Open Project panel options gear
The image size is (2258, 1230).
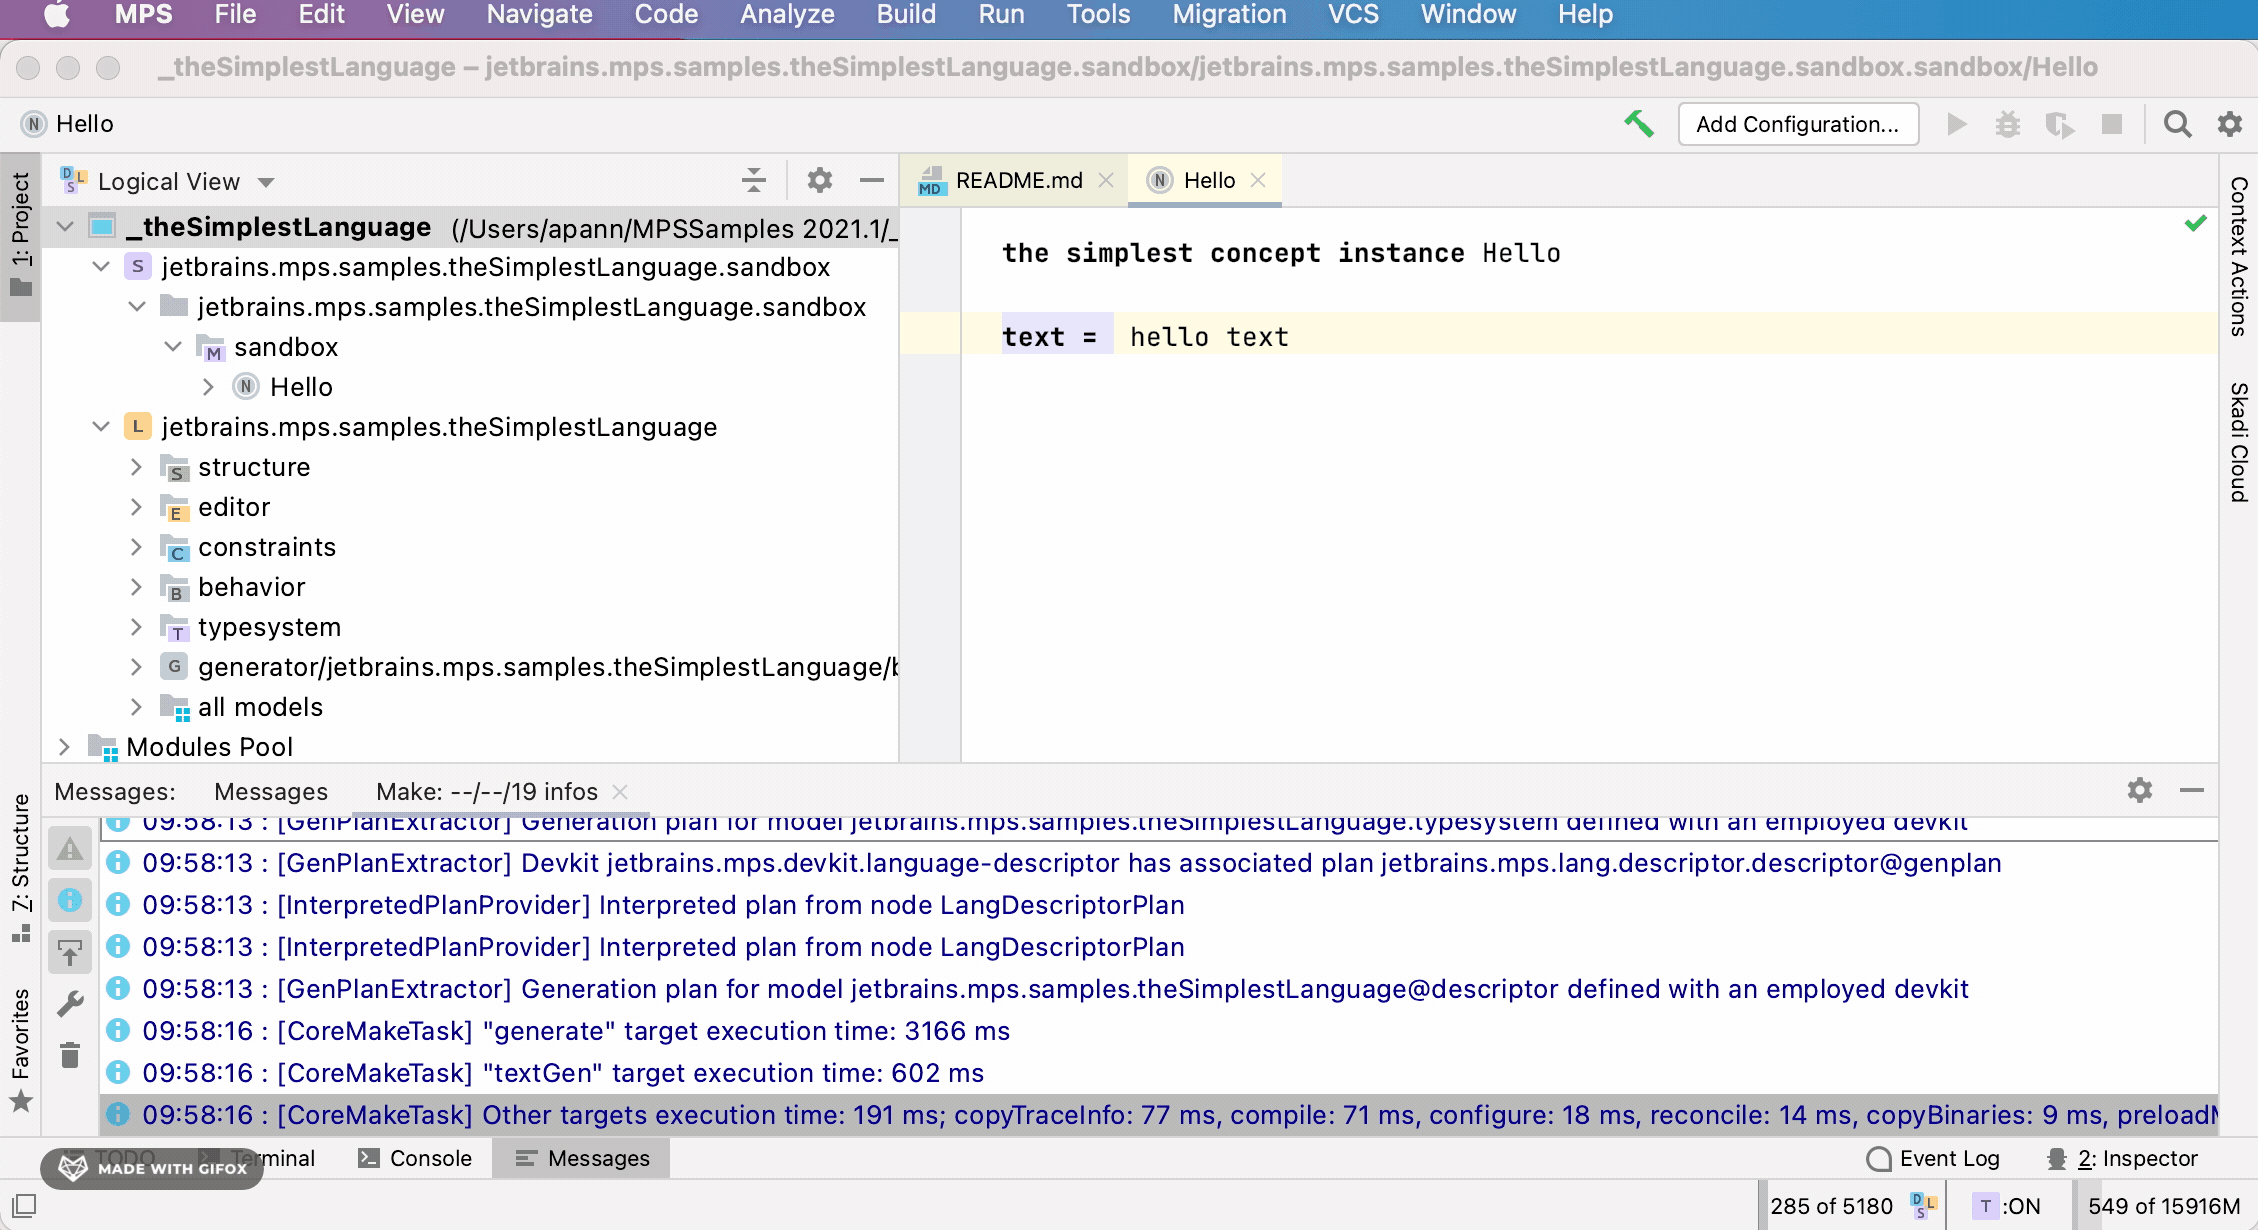pyautogui.click(x=820, y=180)
